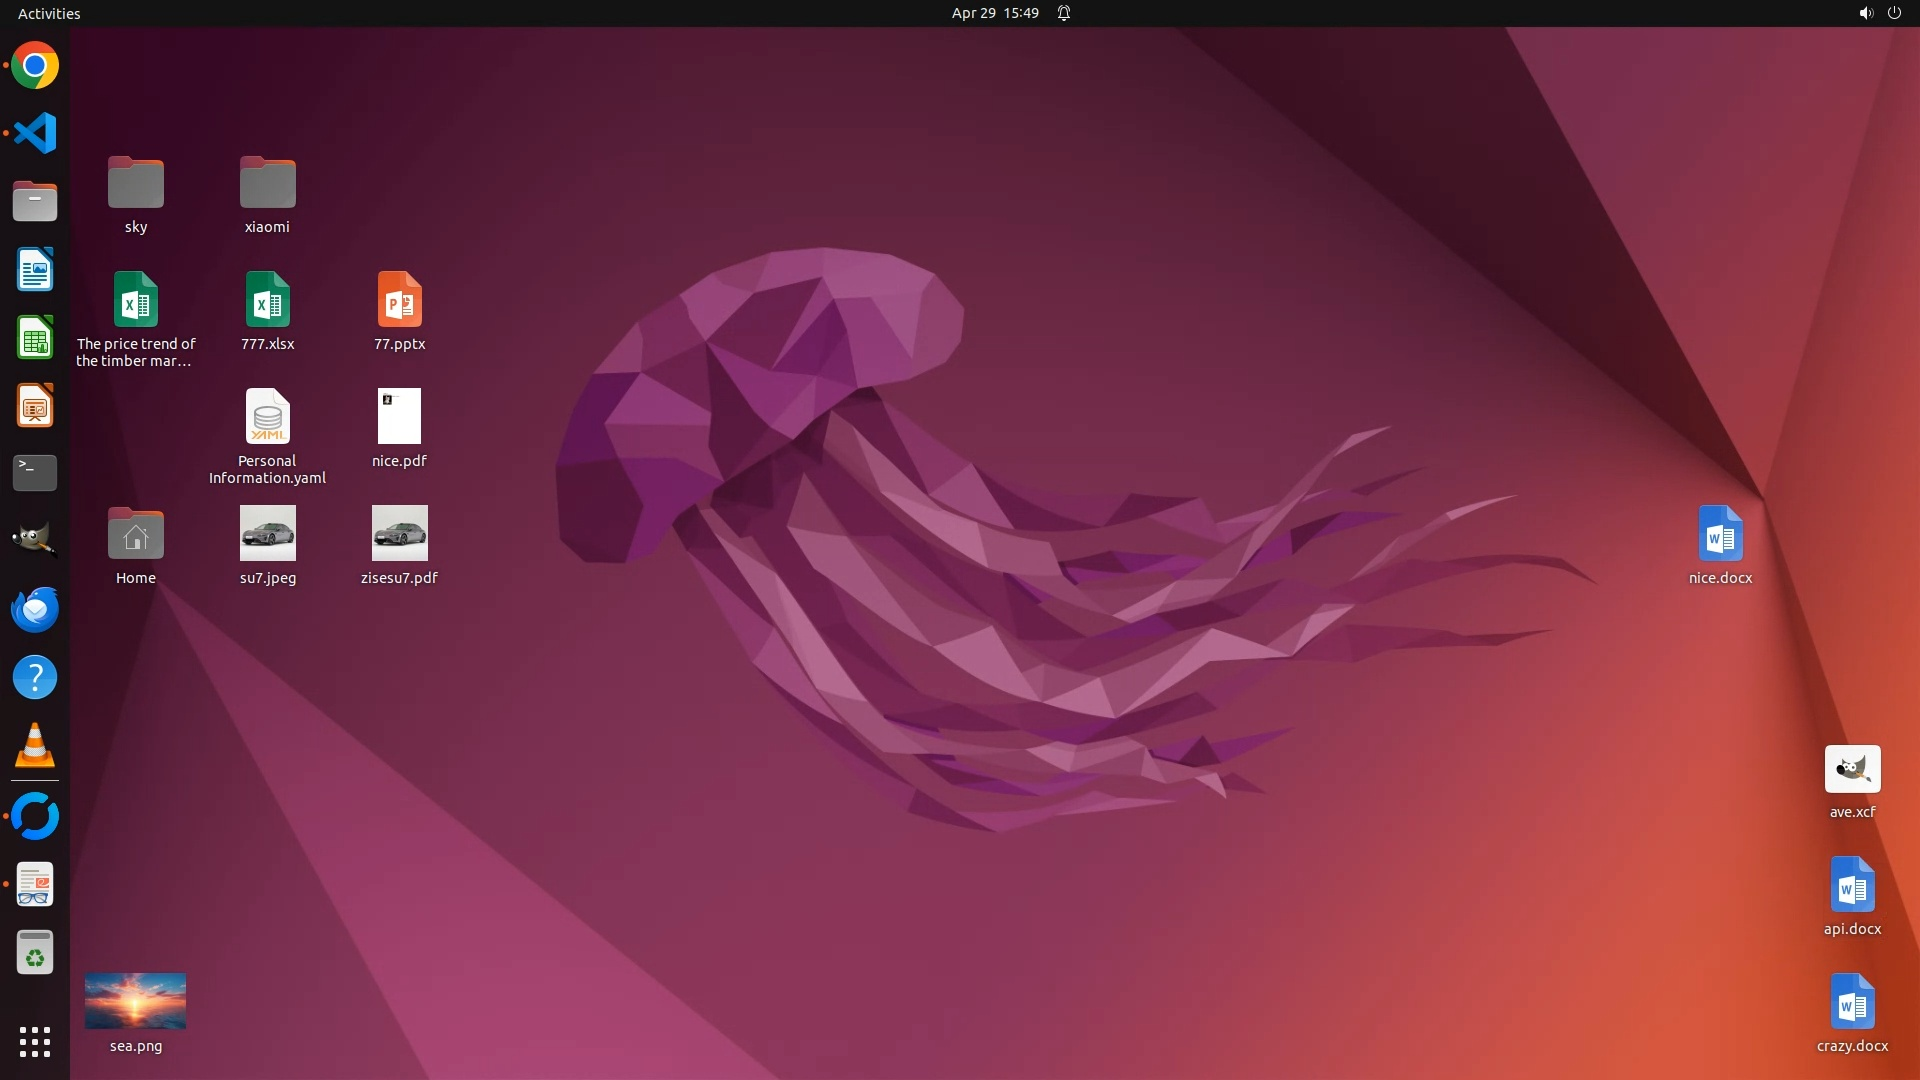Select the xiaomi folder on desktop
The height and width of the screenshot is (1080, 1920).
tap(267, 184)
